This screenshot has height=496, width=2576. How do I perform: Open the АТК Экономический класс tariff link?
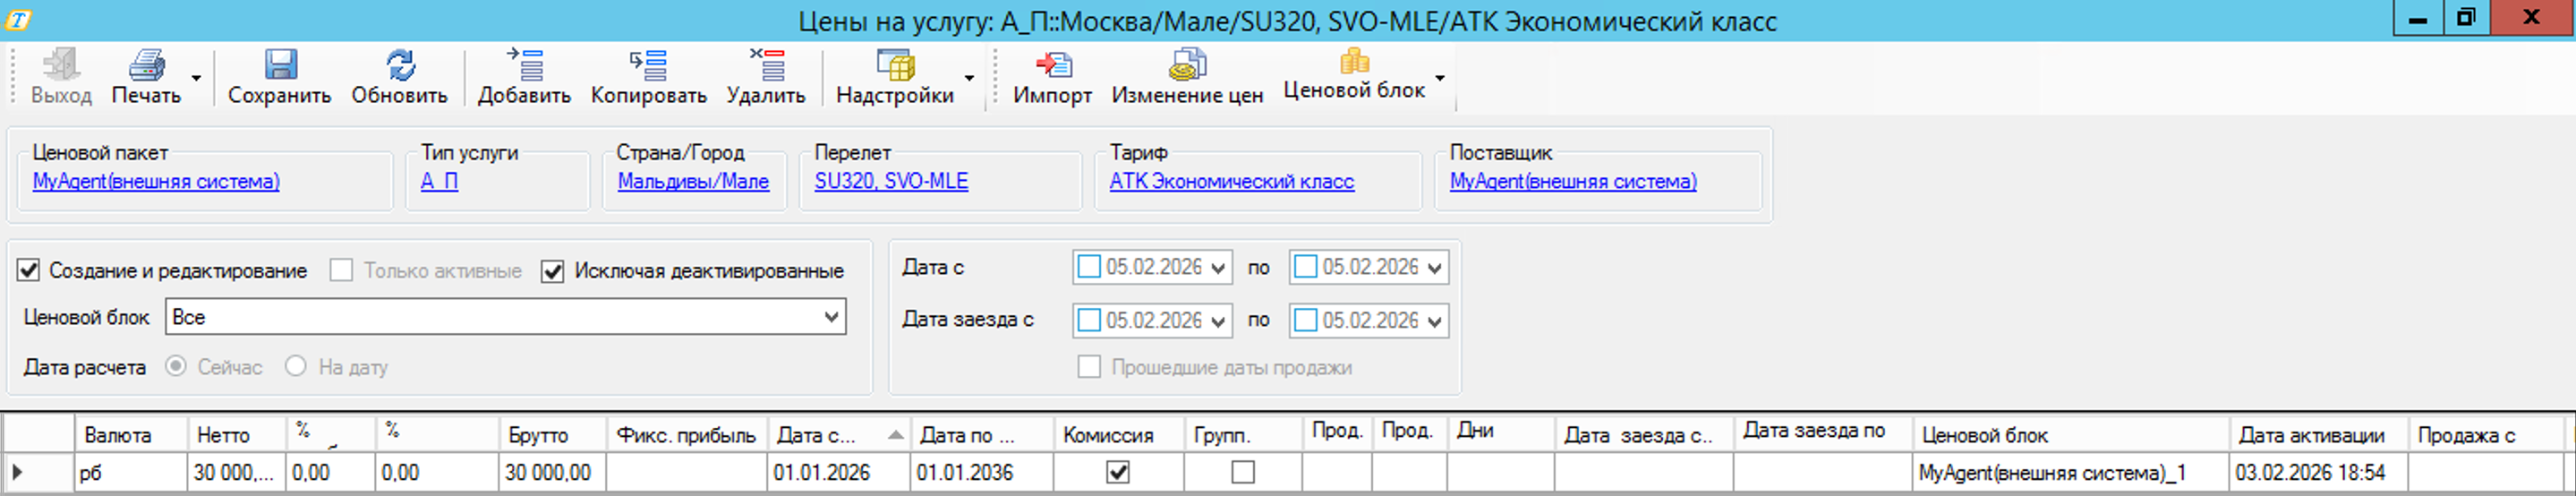click(x=1231, y=181)
